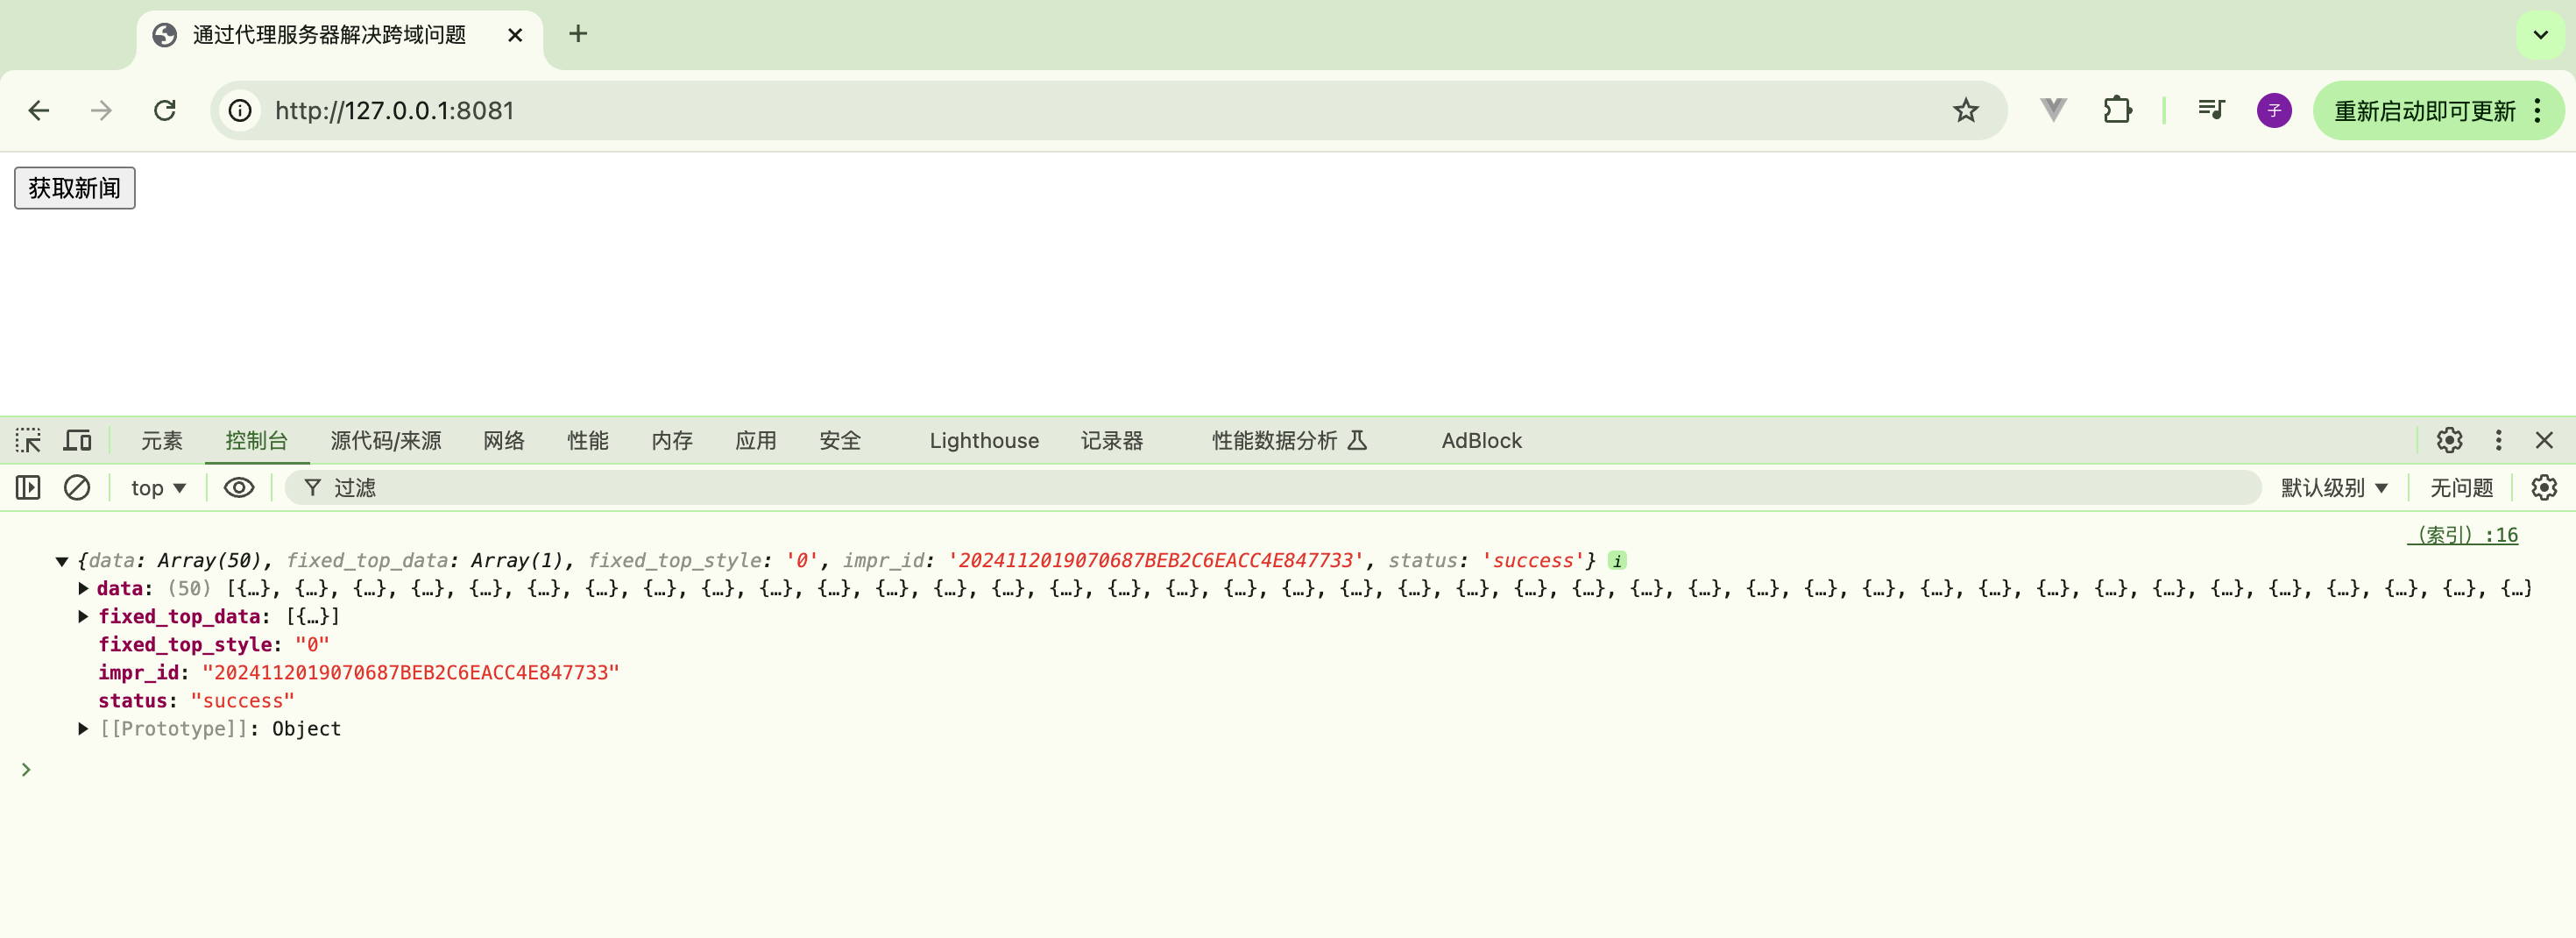Activate the inspect element picker
The height and width of the screenshot is (938, 2576).
click(x=28, y=440)
